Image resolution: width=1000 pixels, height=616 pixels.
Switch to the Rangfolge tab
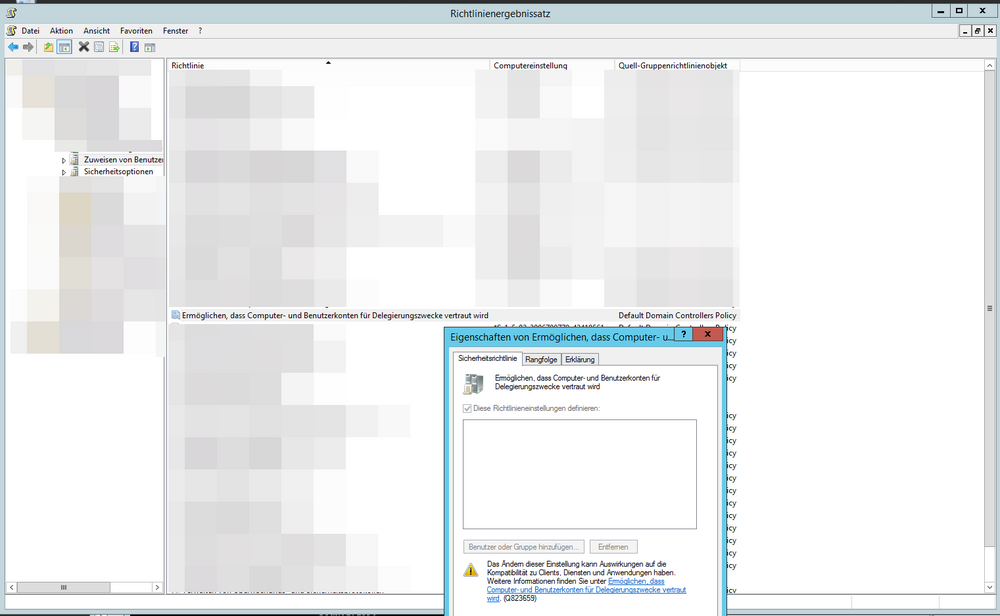pyautogui.click(x=541, y=359)
